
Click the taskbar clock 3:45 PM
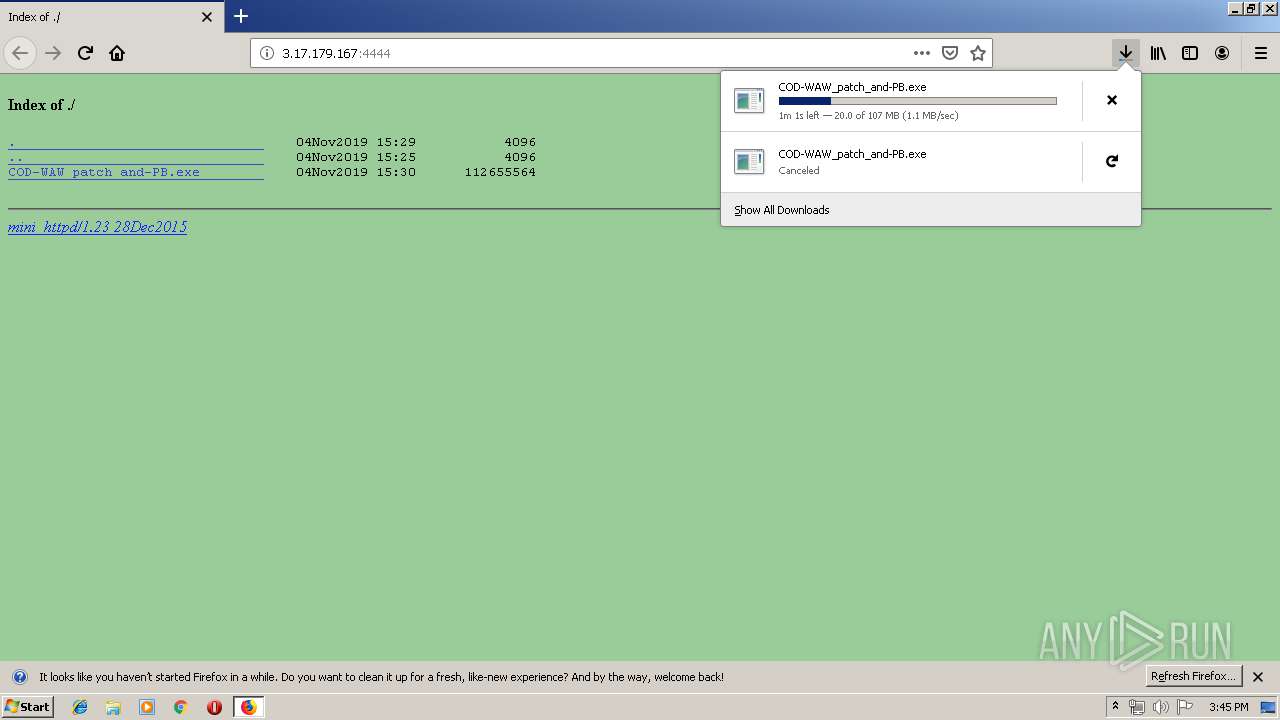coord(1229,707)
